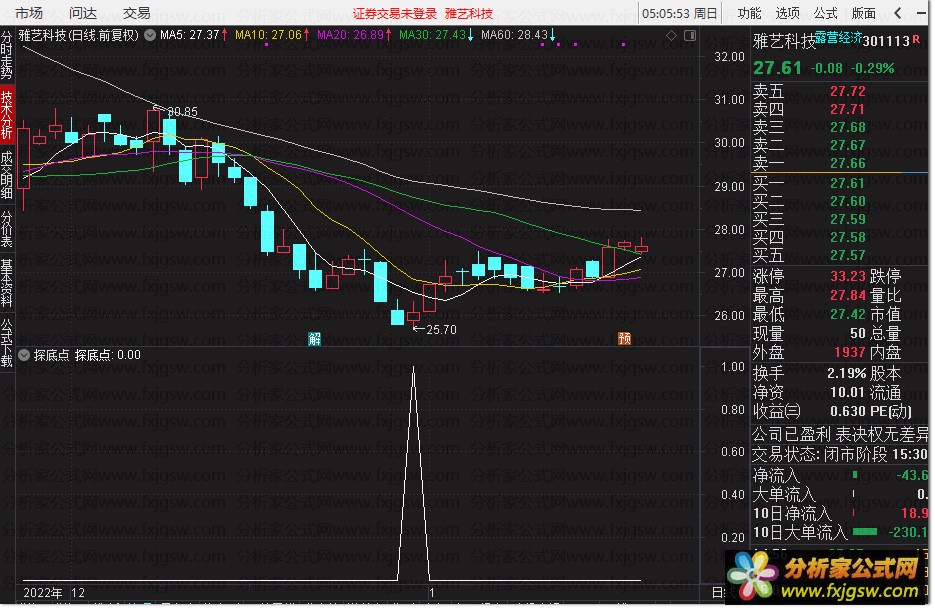Expand the 探底点 indicator dropdown
Screen dimensions: 935x608
pyautogui.click(x=24, y=355)
